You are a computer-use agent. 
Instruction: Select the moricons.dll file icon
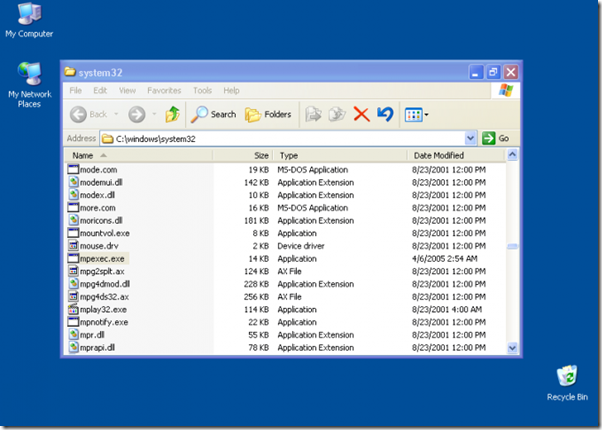tap(73, 220)
